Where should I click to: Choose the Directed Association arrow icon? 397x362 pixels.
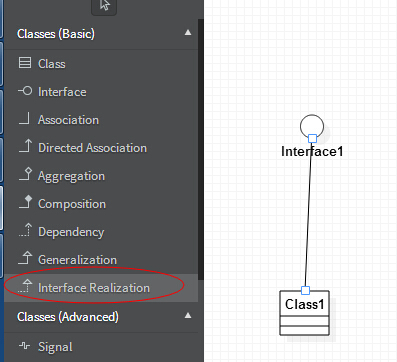[25, 146]
